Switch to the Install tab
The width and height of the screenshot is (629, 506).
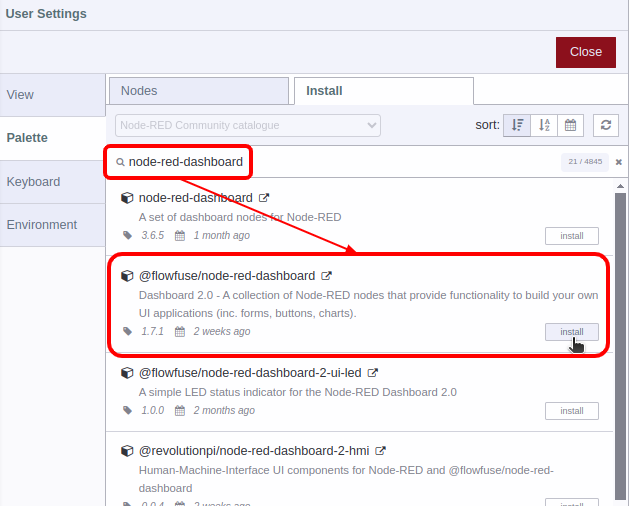(384, 91)
